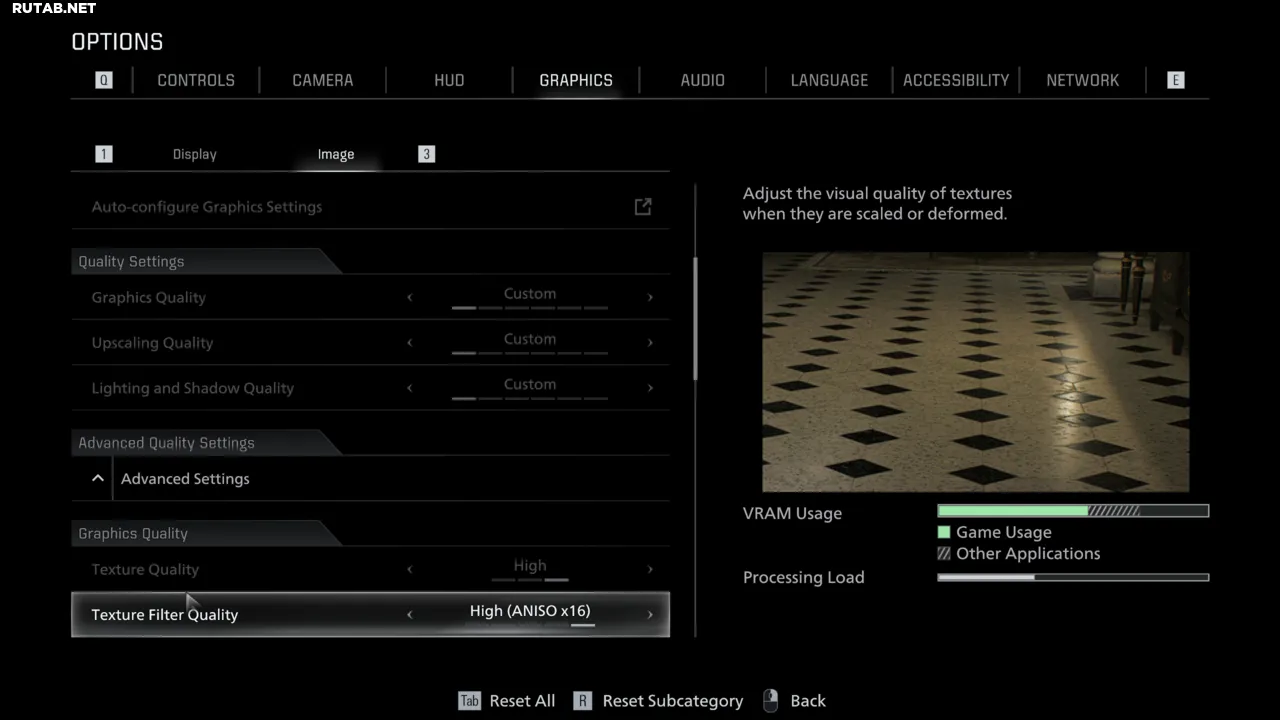
Task: Decrease Texture Quality with left arrow
Action: click(409, 570)
